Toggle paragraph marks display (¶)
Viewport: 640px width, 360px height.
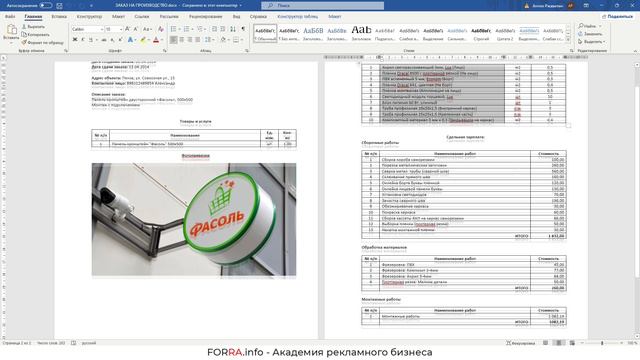[x=243, y=29]
